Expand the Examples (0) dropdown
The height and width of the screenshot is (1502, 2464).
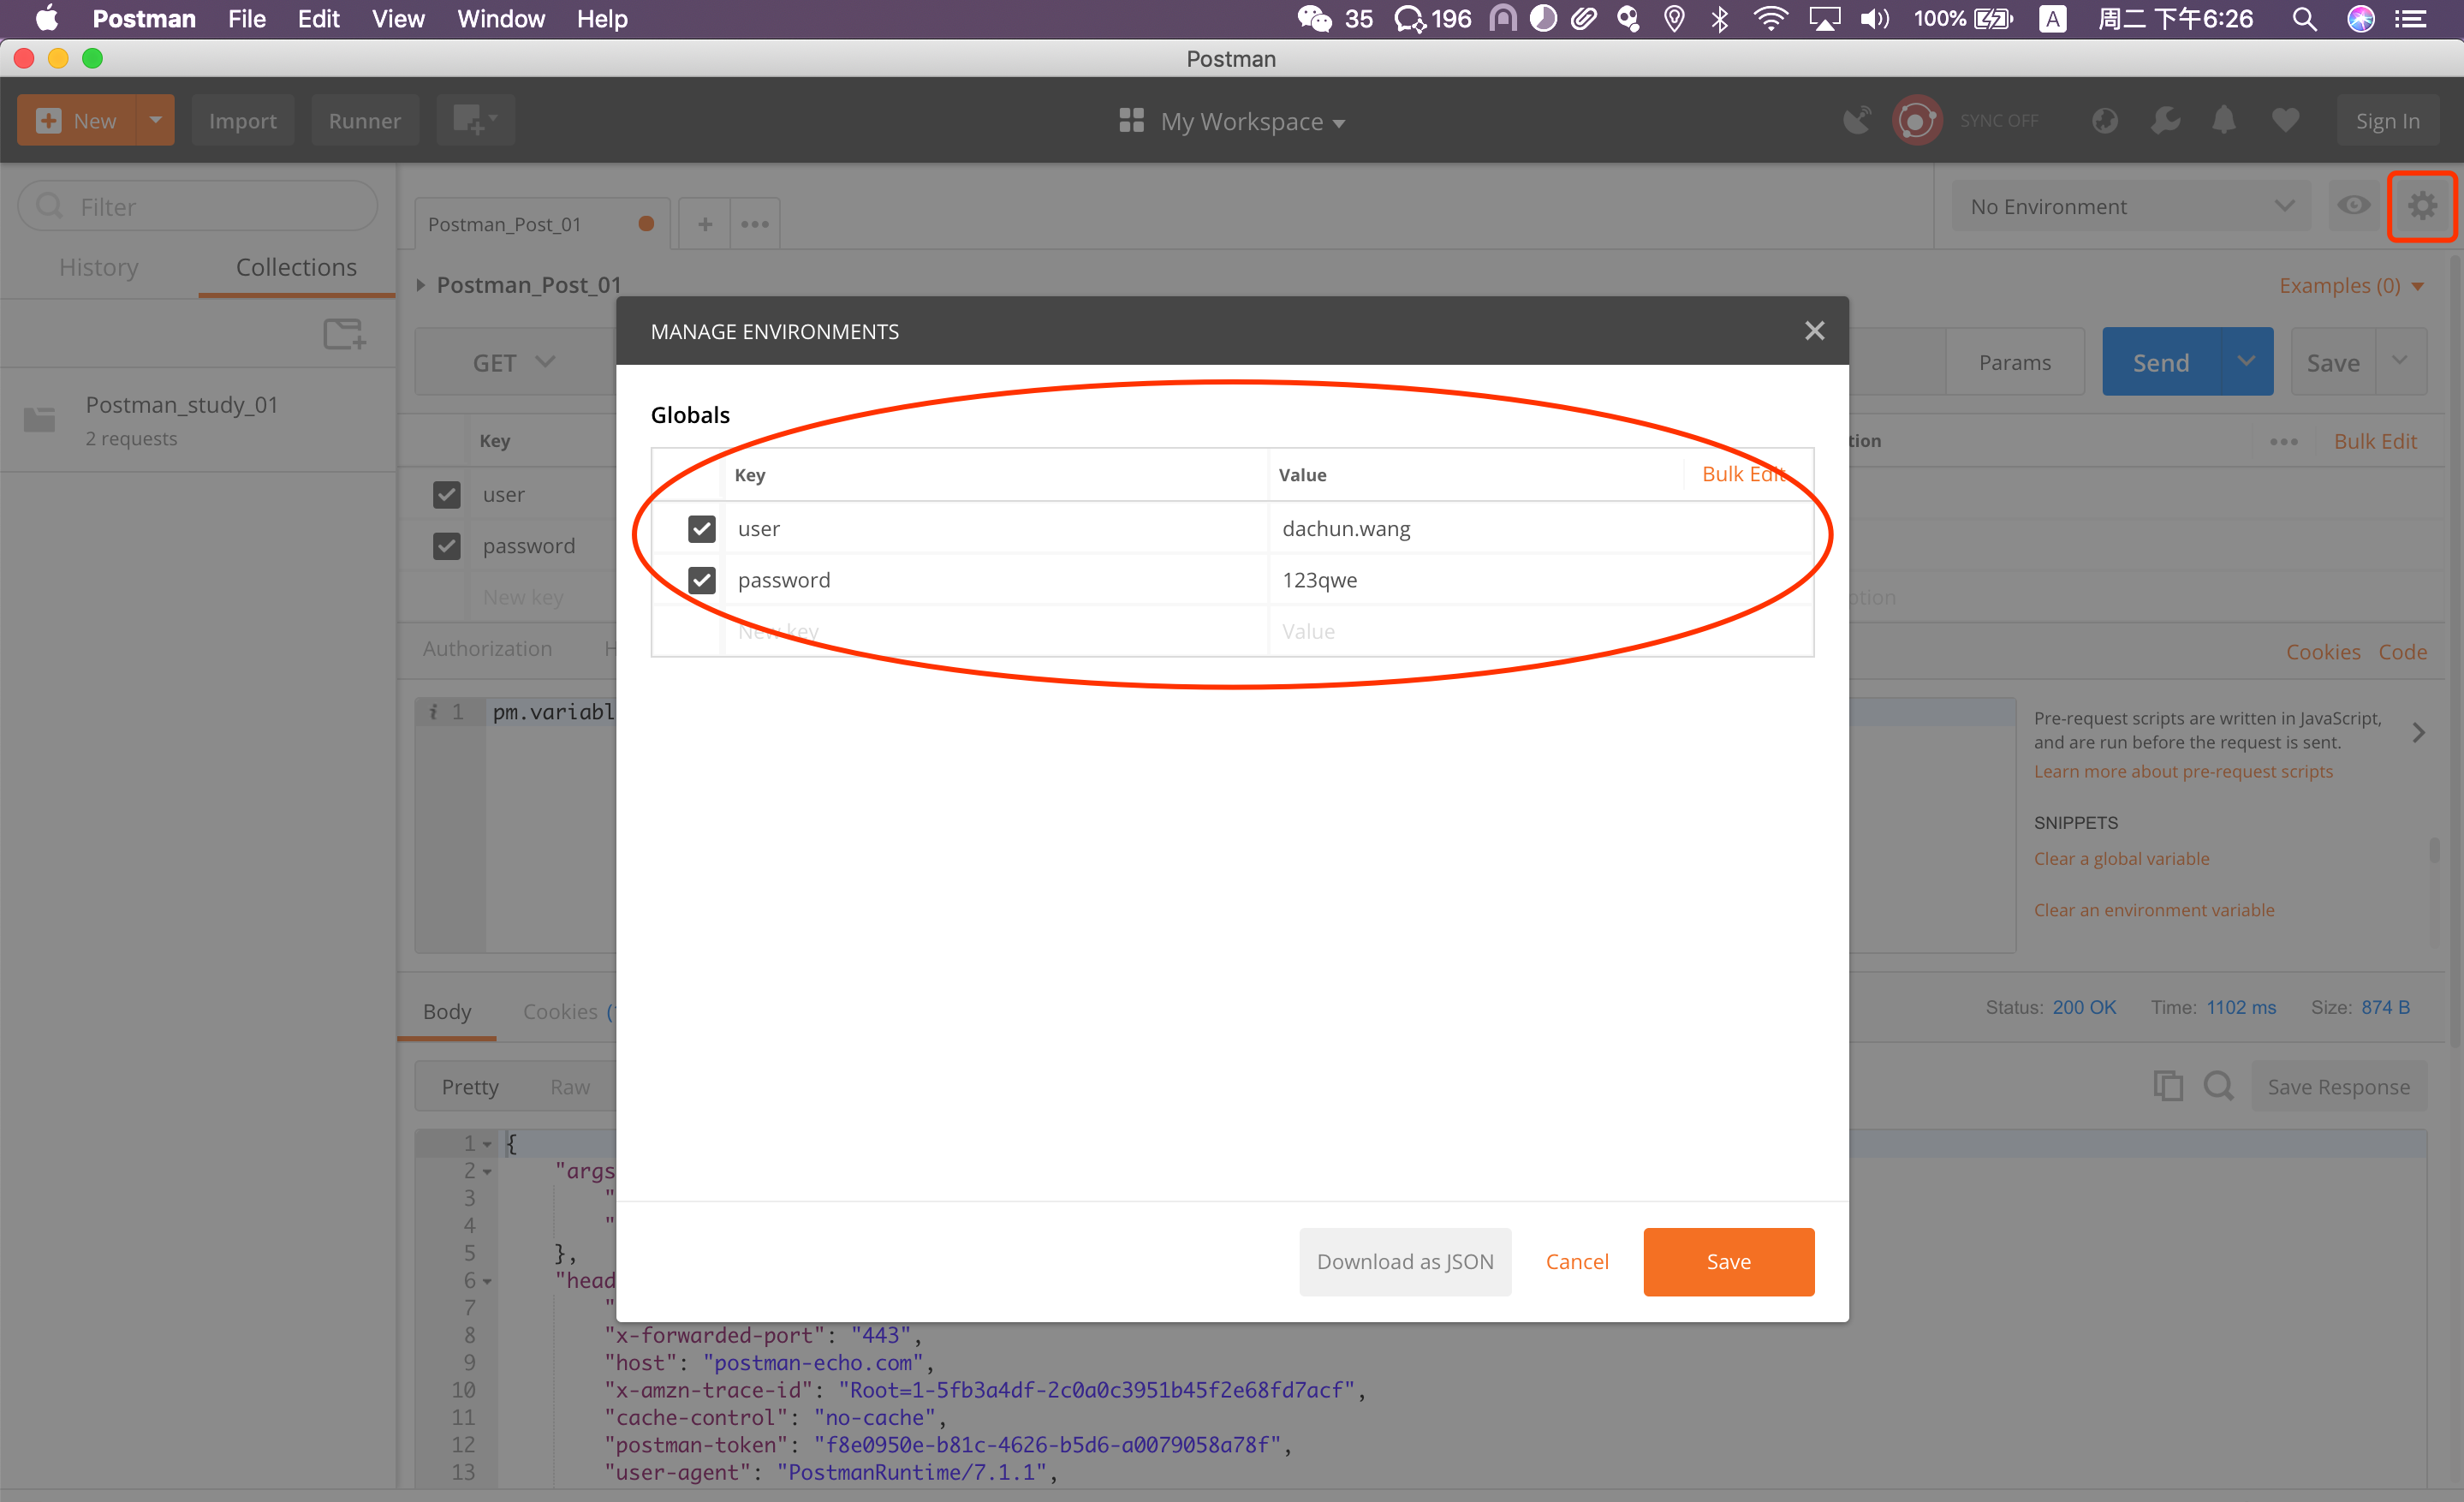(x=2350, y=286)
